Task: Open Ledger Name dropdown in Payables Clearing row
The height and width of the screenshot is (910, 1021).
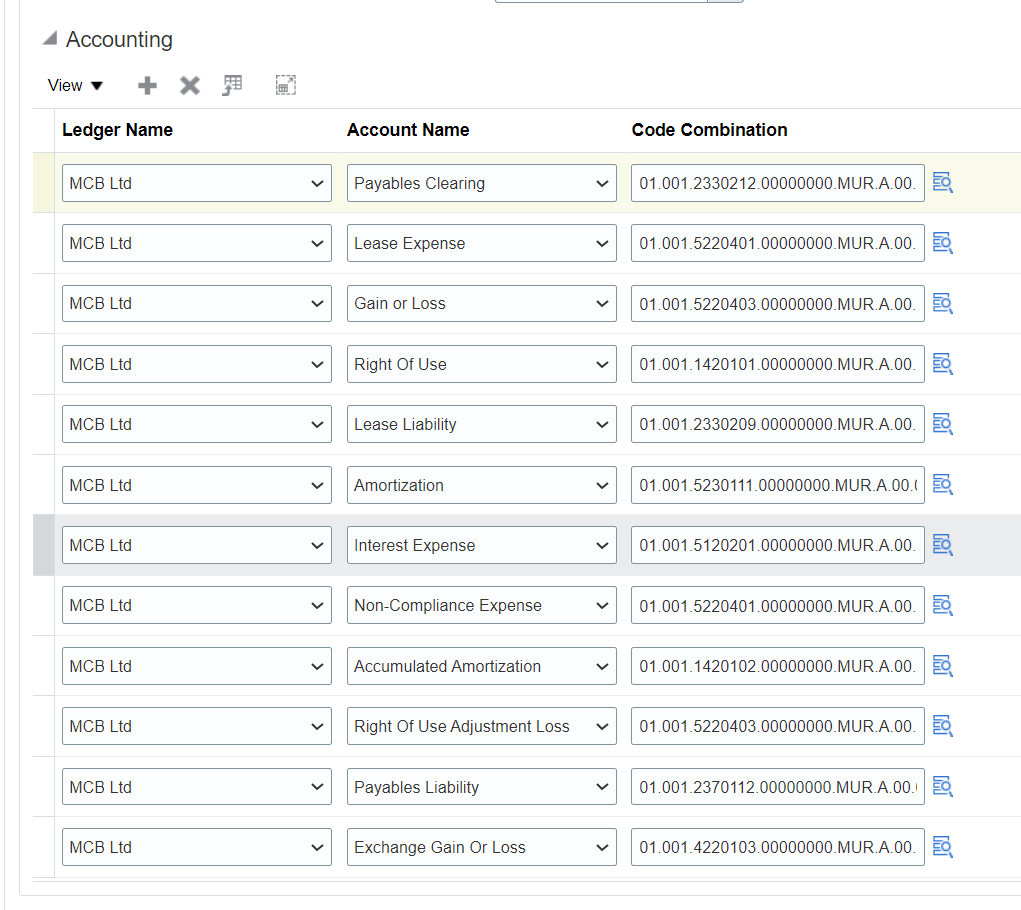Action: point(197,183)
